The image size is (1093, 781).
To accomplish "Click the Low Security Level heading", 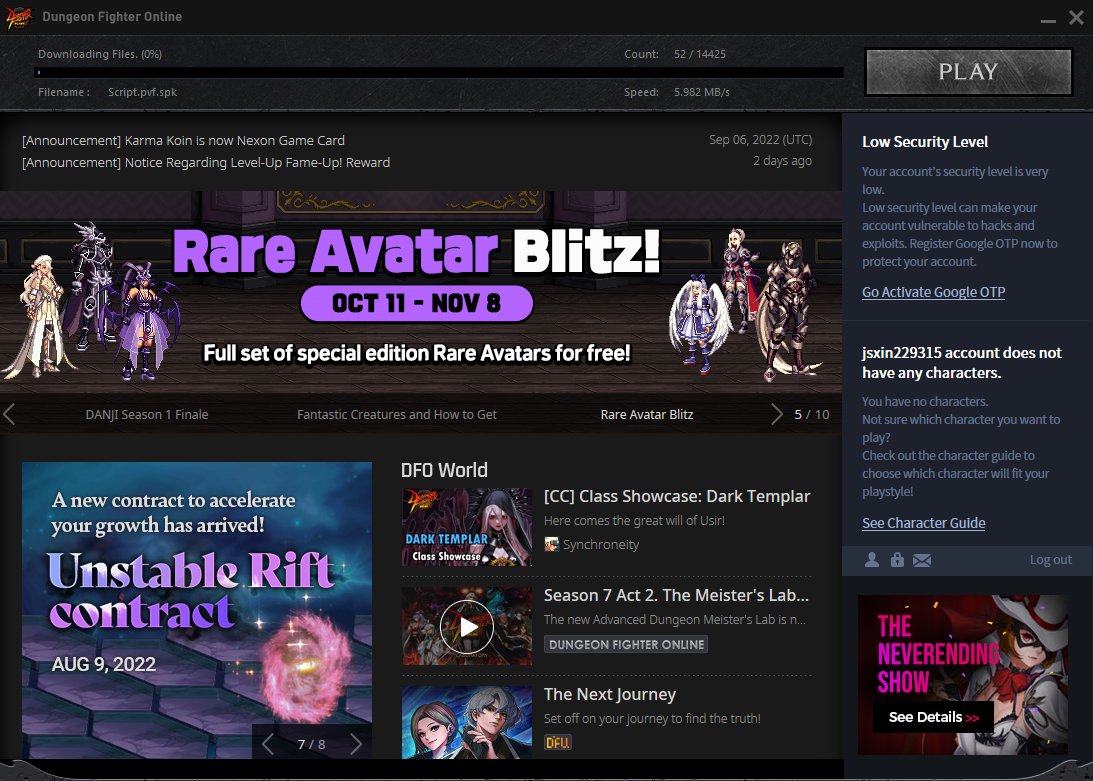I will click(925, 142).
